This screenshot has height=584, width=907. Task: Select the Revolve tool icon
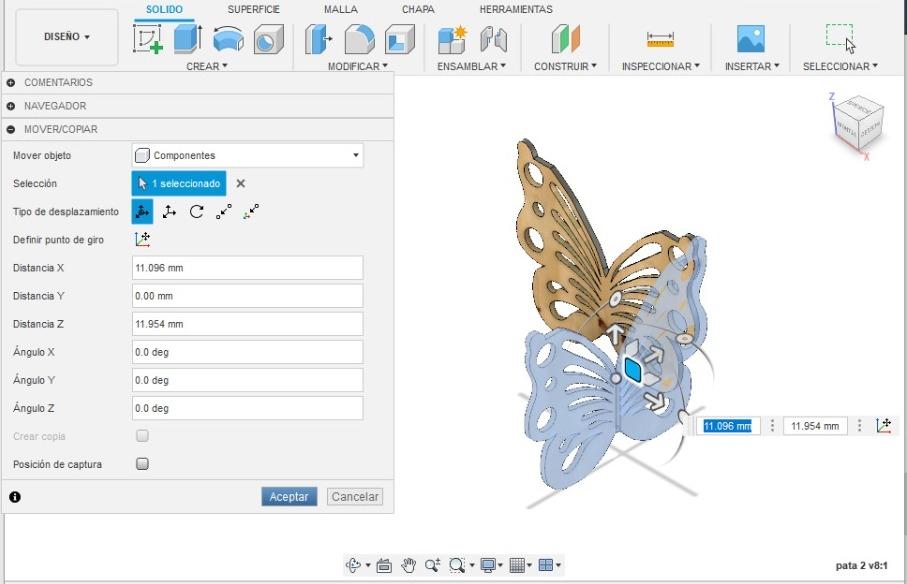228,39
